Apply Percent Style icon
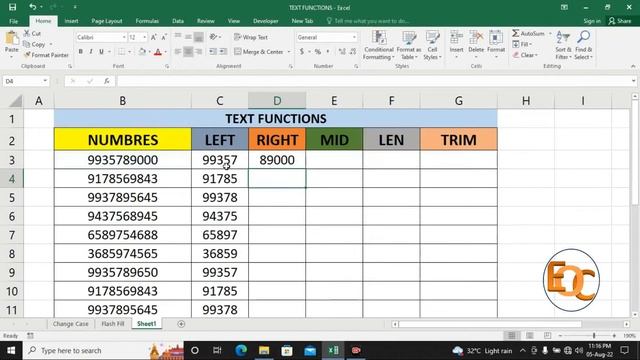This screenshot has width=640, height=360. 318,52
